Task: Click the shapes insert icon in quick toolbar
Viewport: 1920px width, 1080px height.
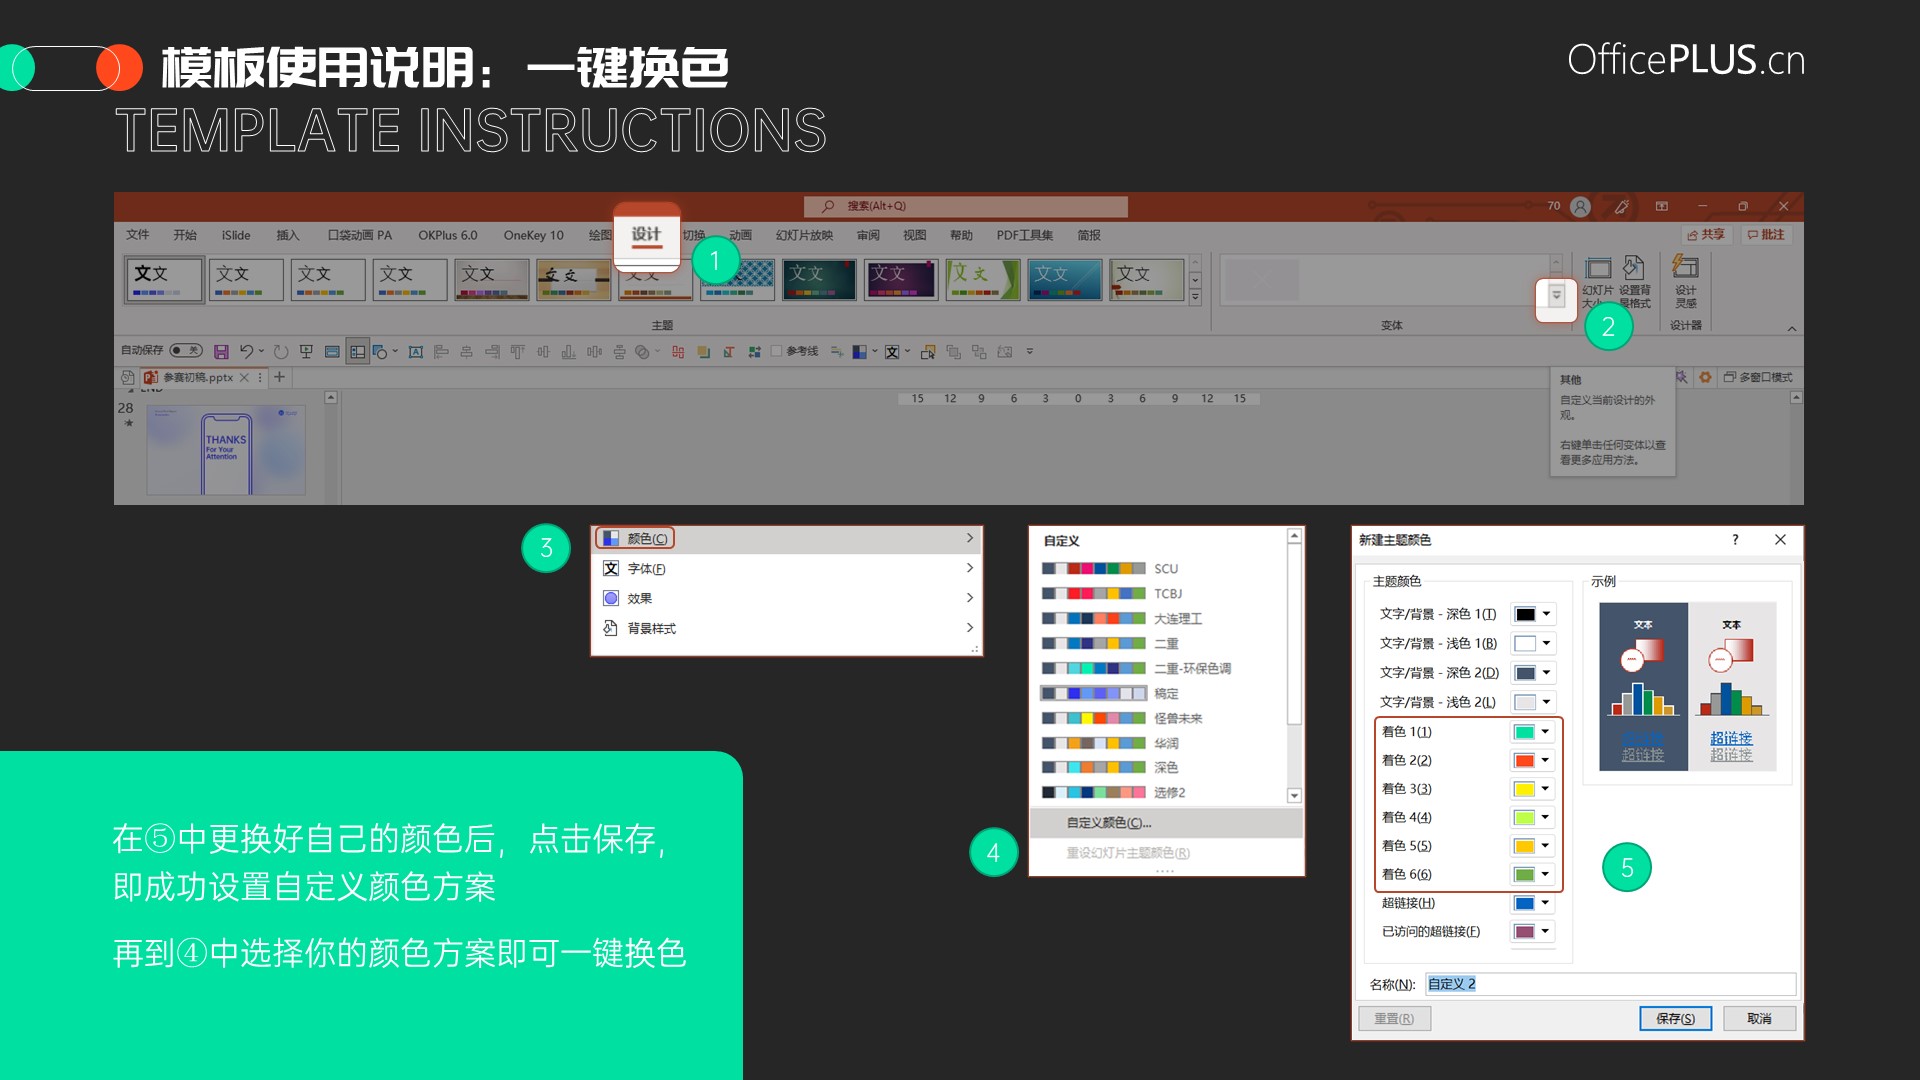Action: [x=380, y=351]
